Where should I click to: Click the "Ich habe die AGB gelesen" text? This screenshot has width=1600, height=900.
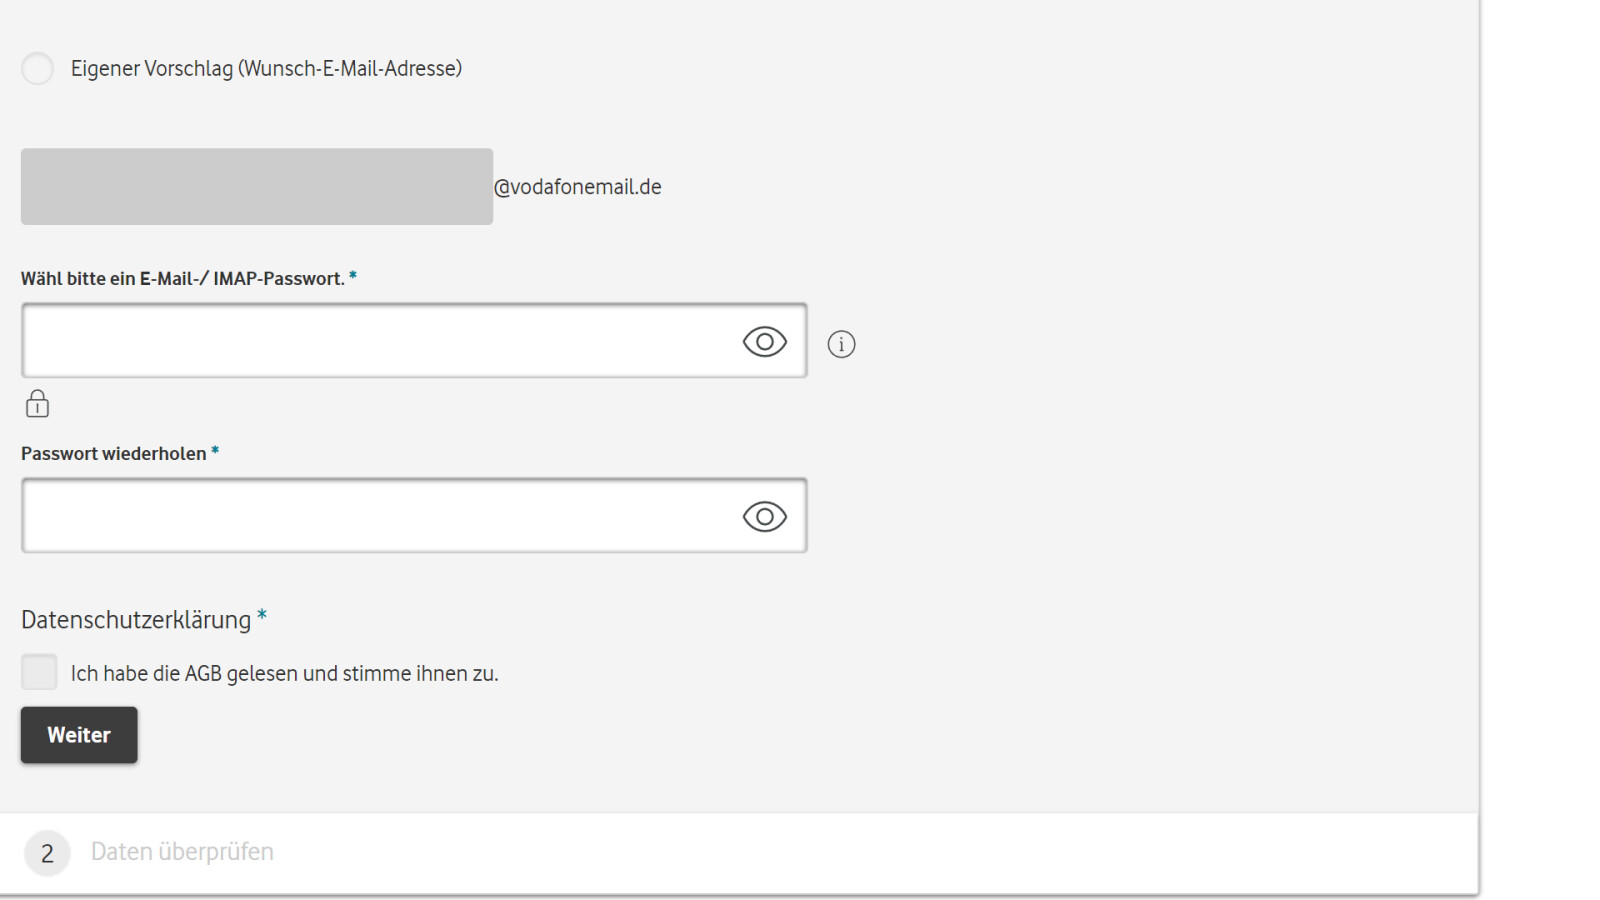pyautogui.click(x=284, y=673)
